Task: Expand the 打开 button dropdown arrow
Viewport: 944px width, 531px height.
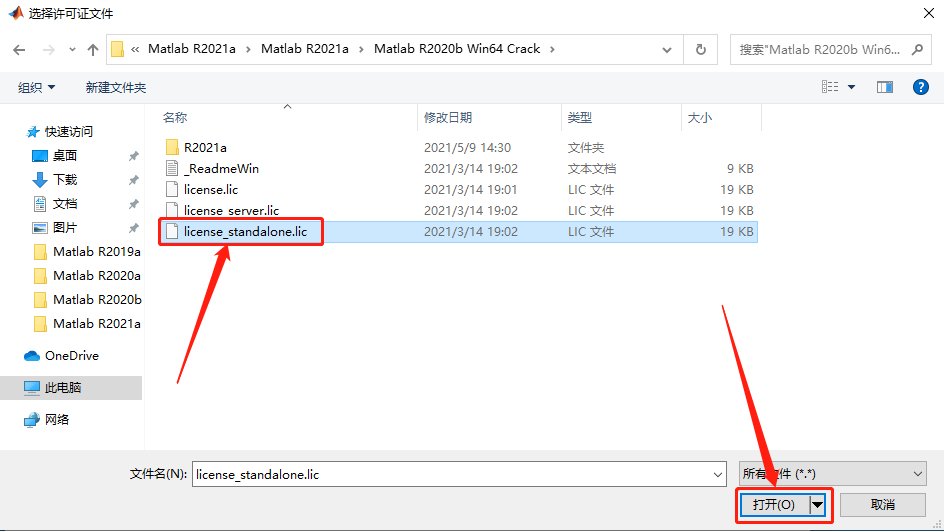Action: click(x=817, y=505)
